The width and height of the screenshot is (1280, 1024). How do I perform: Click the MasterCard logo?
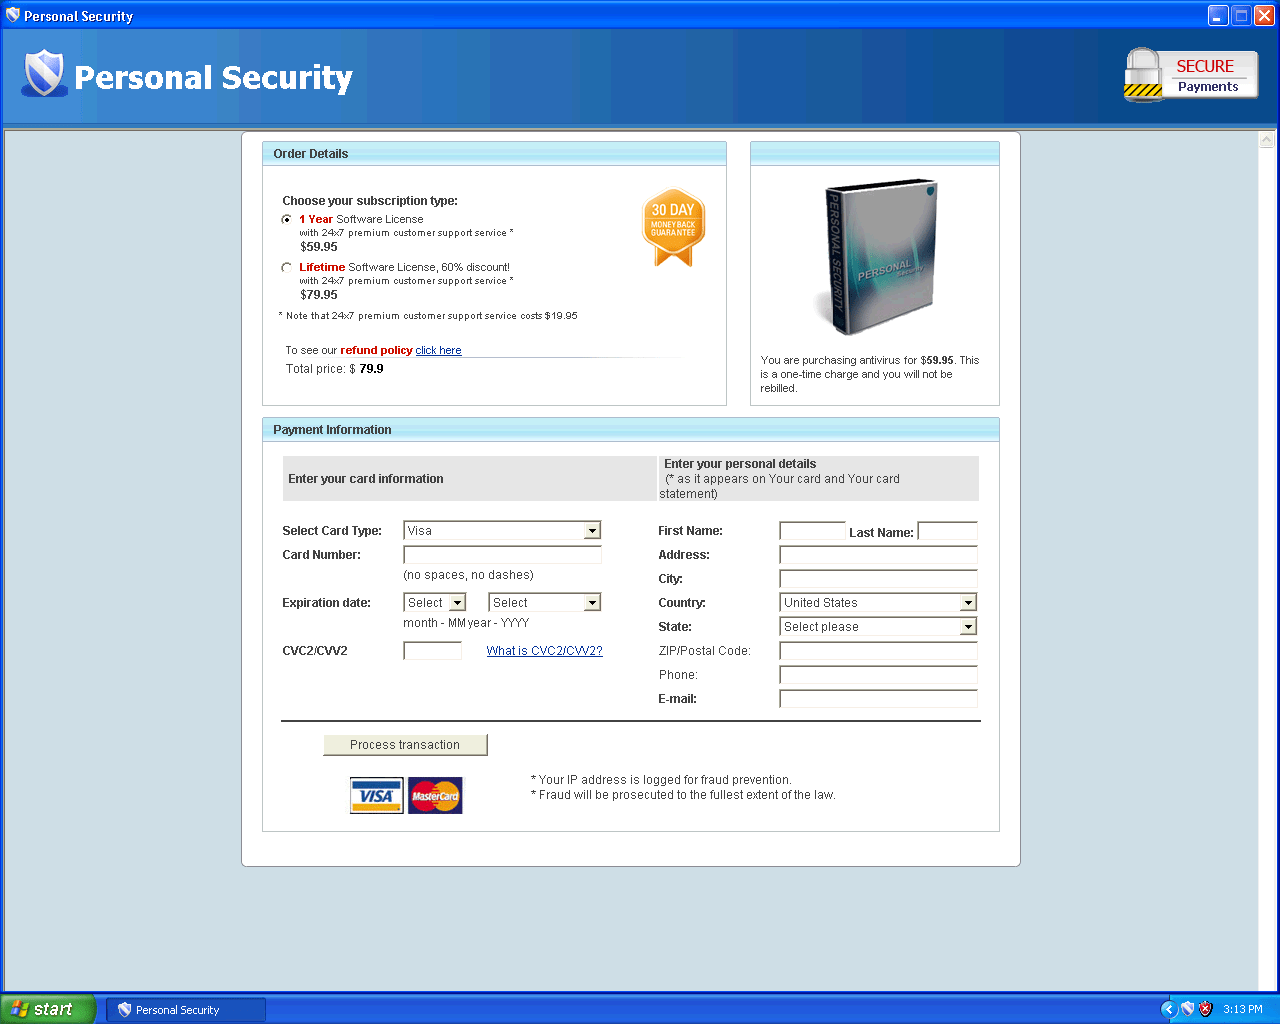(435, 796)
